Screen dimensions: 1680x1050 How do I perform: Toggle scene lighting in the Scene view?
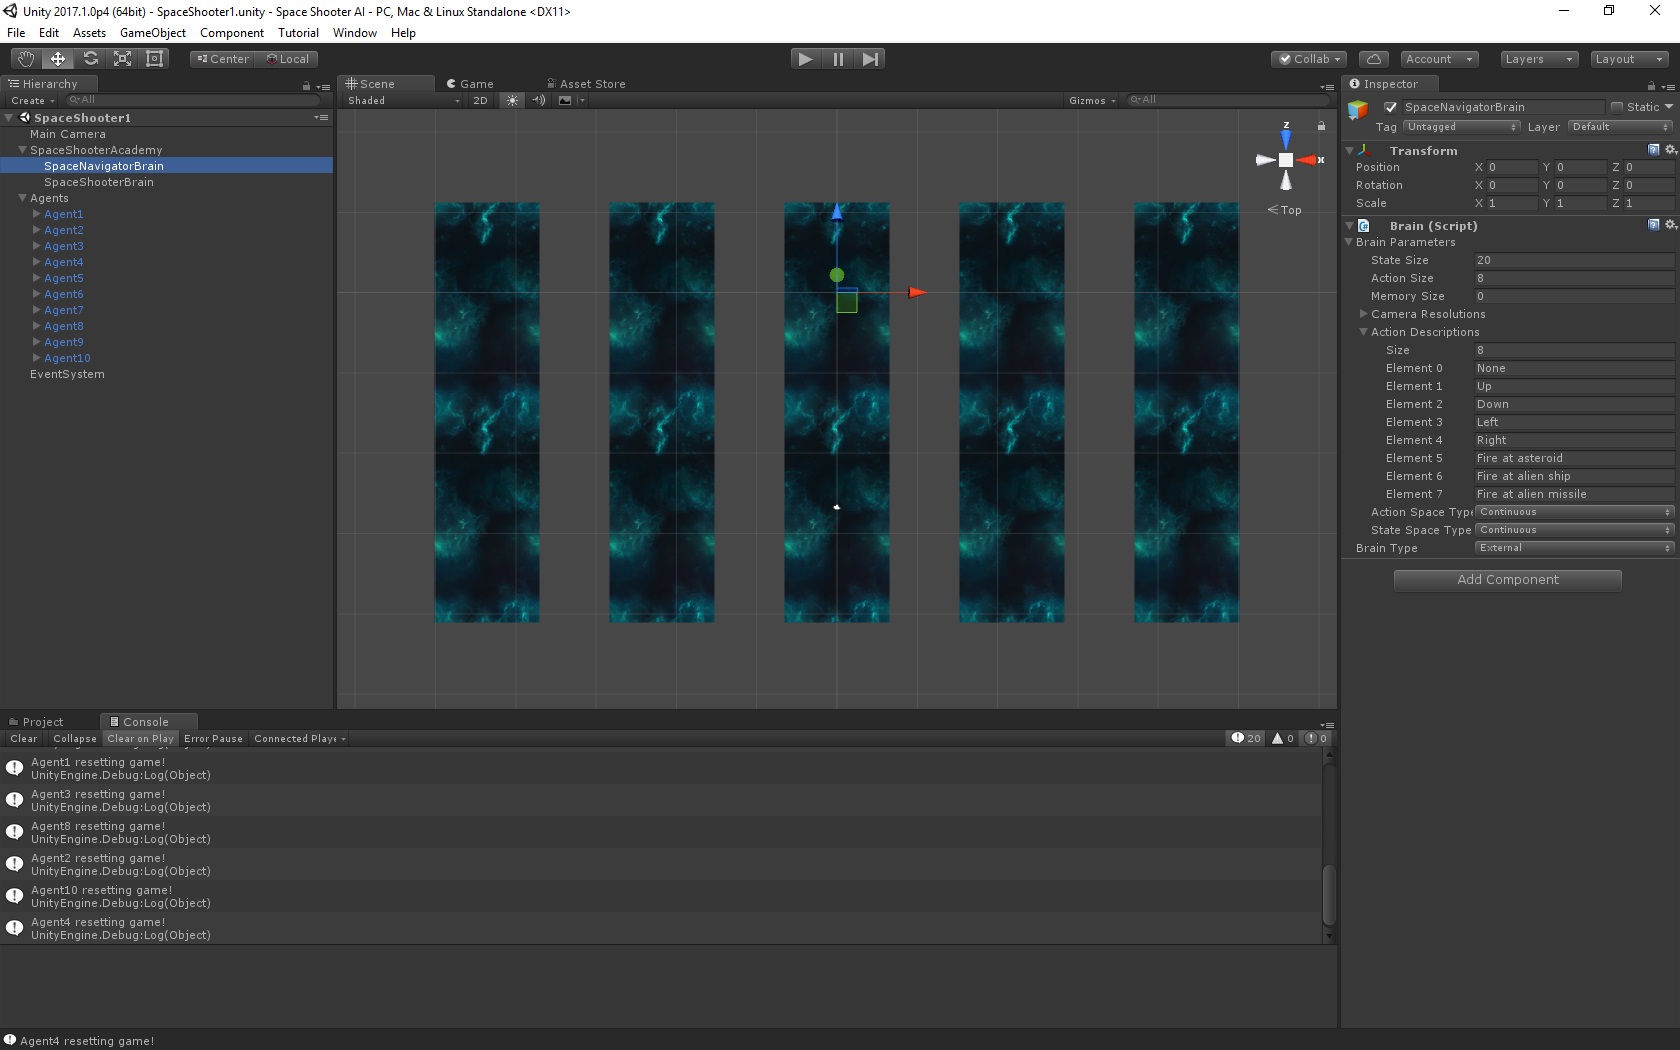[512, 100]
